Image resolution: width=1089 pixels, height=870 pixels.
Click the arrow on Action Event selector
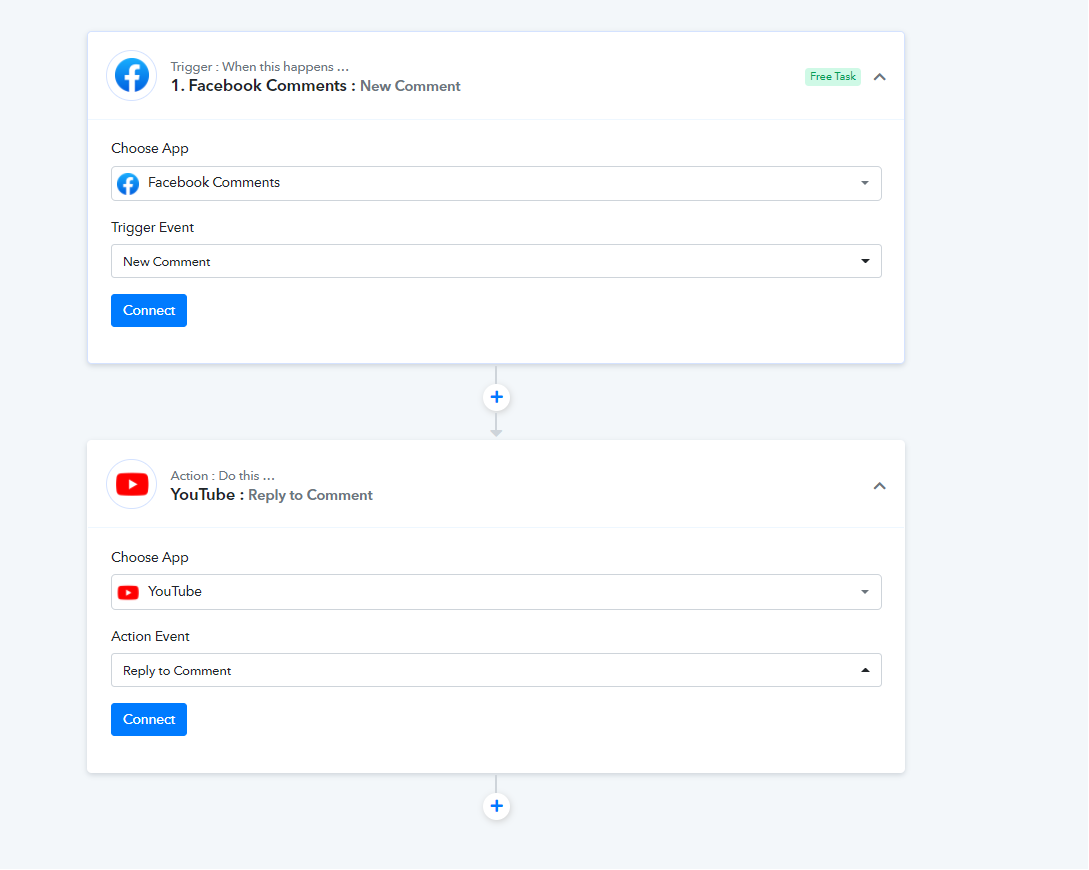[x=865, y=670]
